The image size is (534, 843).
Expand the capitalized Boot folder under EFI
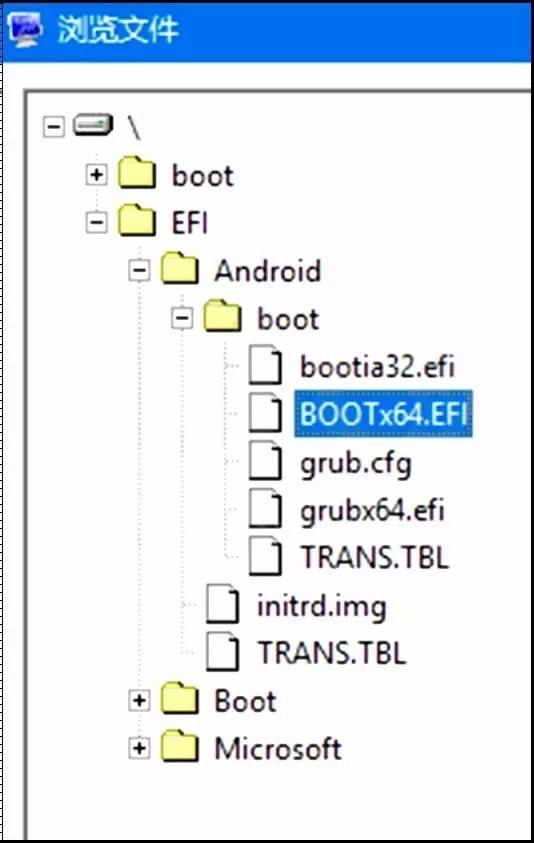click(x=139, y=700)
